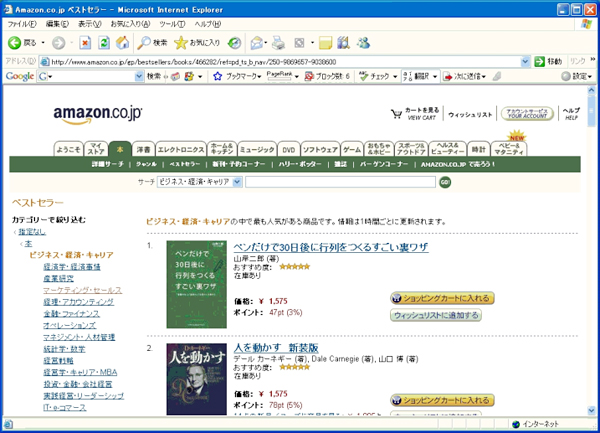
Task: Click the IE Forward arrow button
Action: tap(59, 43)
